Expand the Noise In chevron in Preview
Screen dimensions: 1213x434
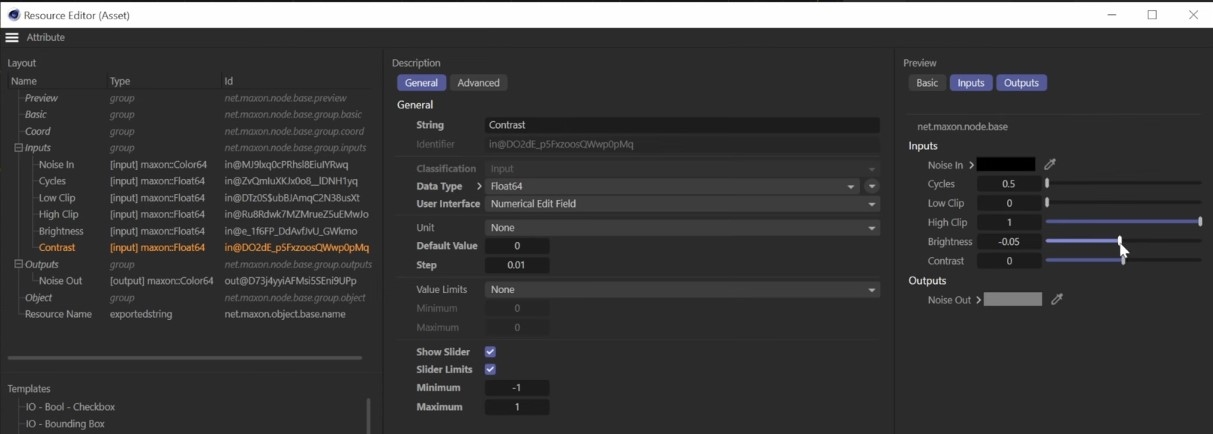(971, 165)
